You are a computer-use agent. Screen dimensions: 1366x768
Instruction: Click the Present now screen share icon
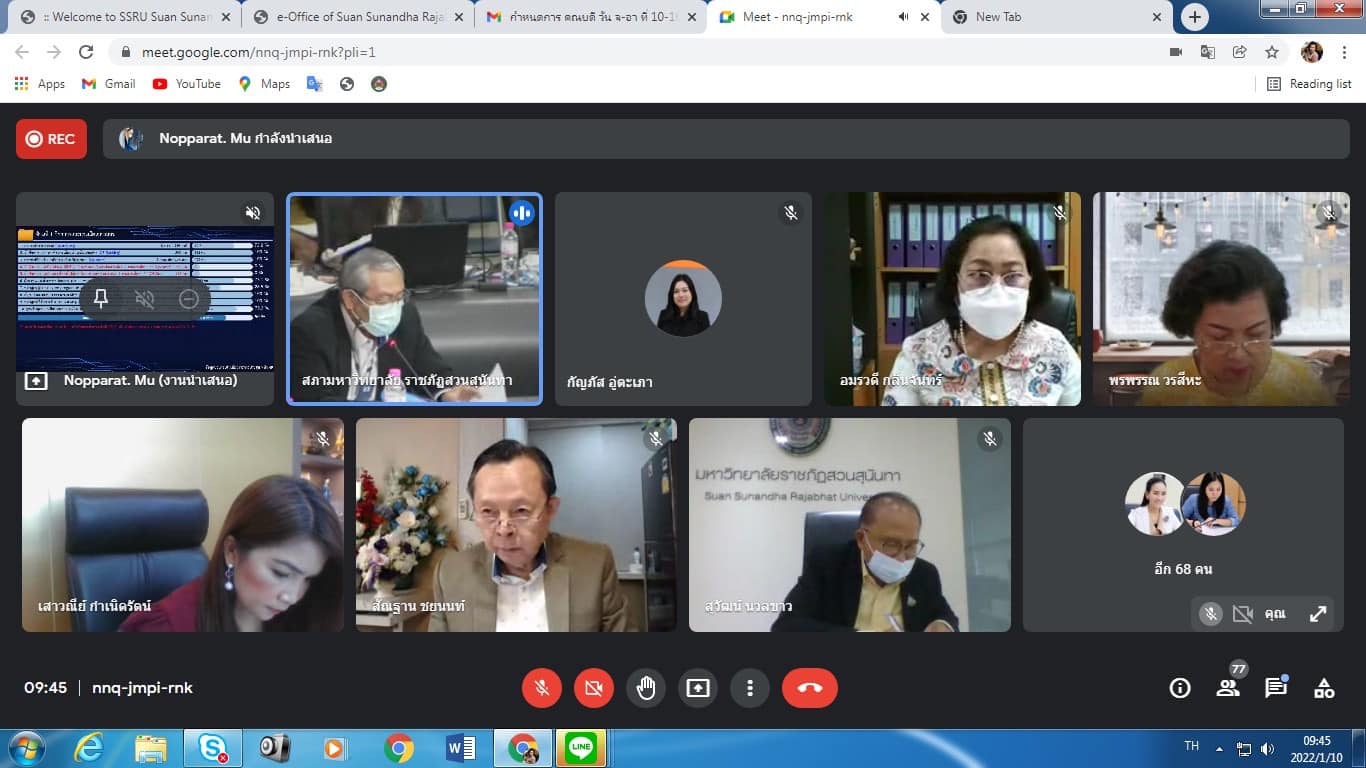point(698,688)
